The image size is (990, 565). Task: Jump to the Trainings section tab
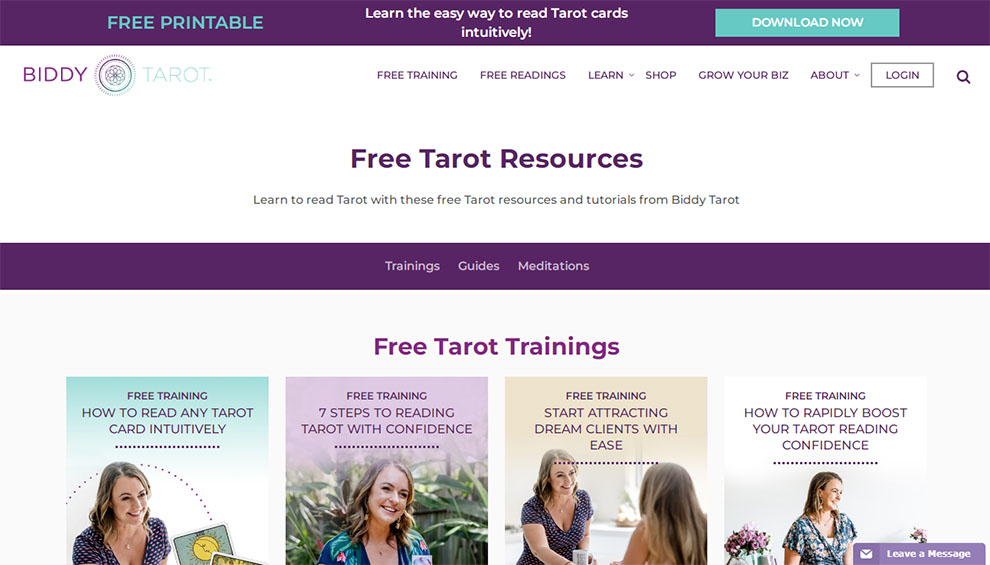click(x=412, y=266)
